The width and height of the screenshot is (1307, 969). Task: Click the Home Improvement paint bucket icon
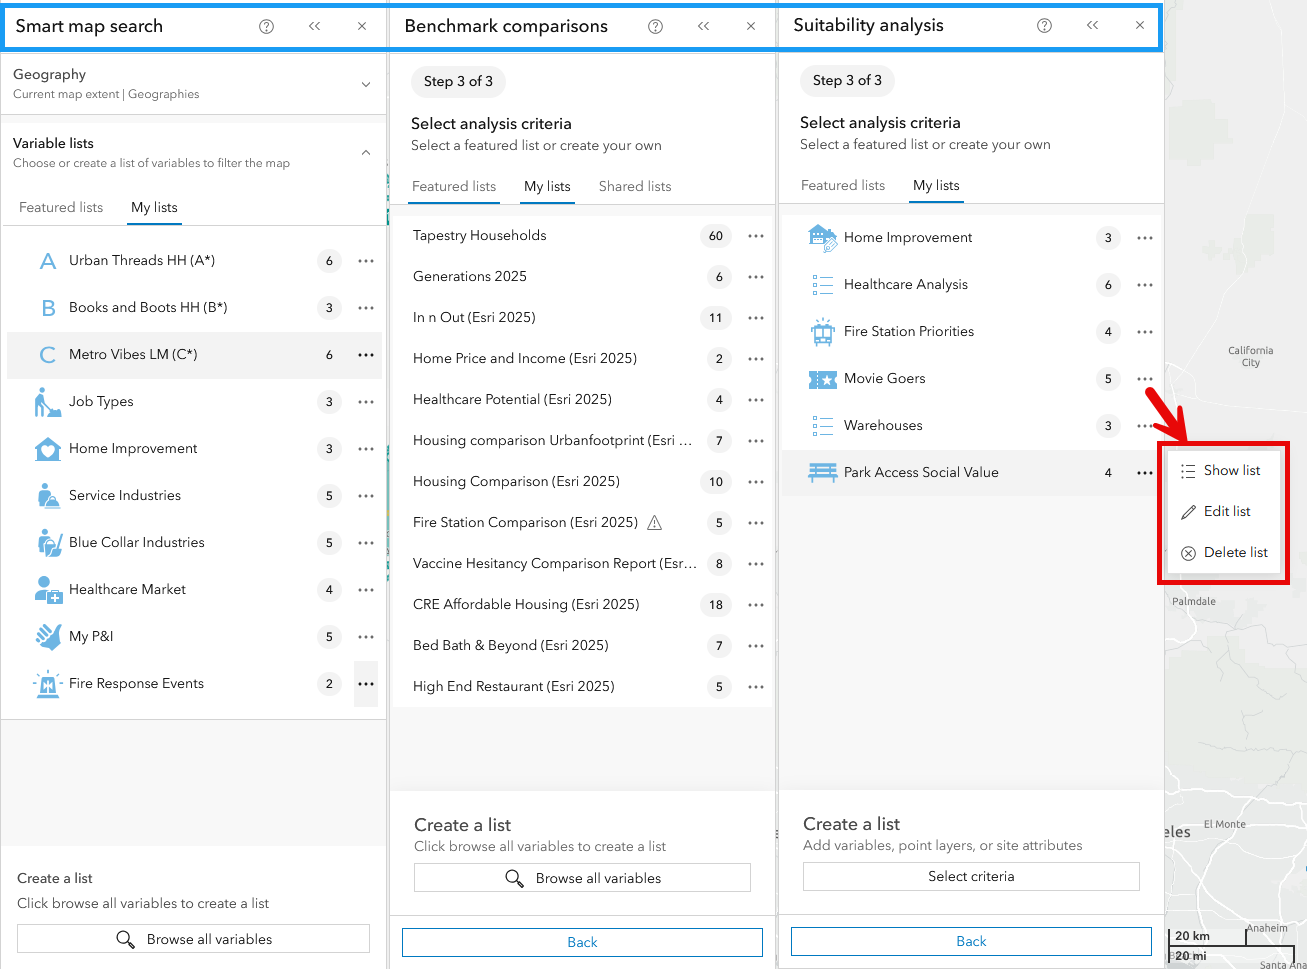[46, 448]
